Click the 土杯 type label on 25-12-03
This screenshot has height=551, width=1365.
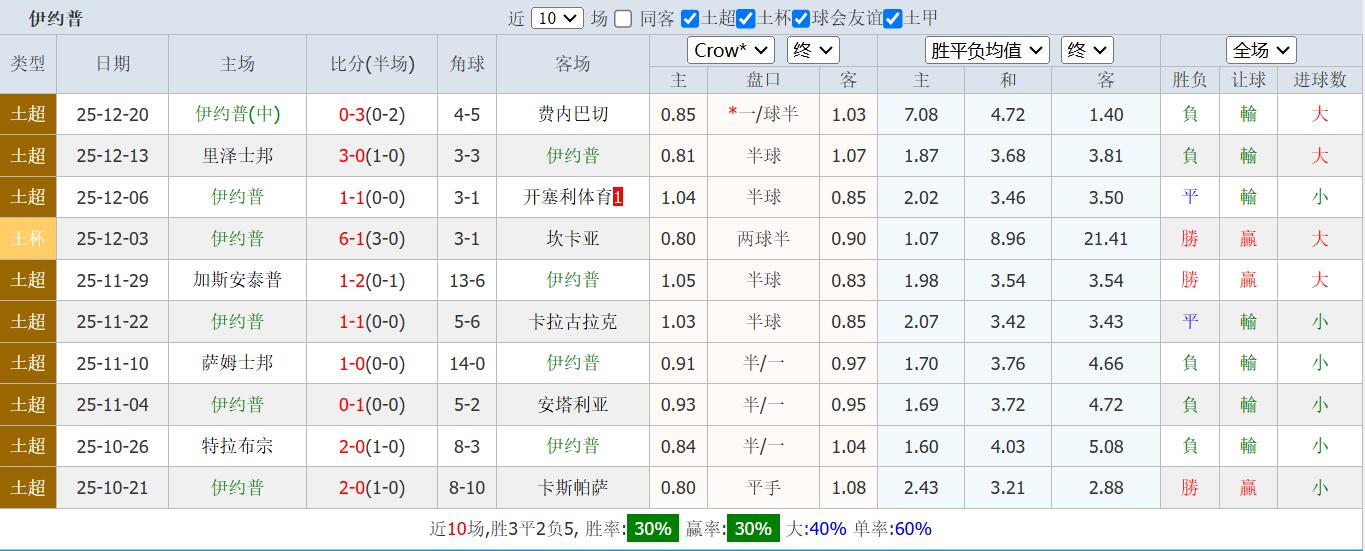28,239
